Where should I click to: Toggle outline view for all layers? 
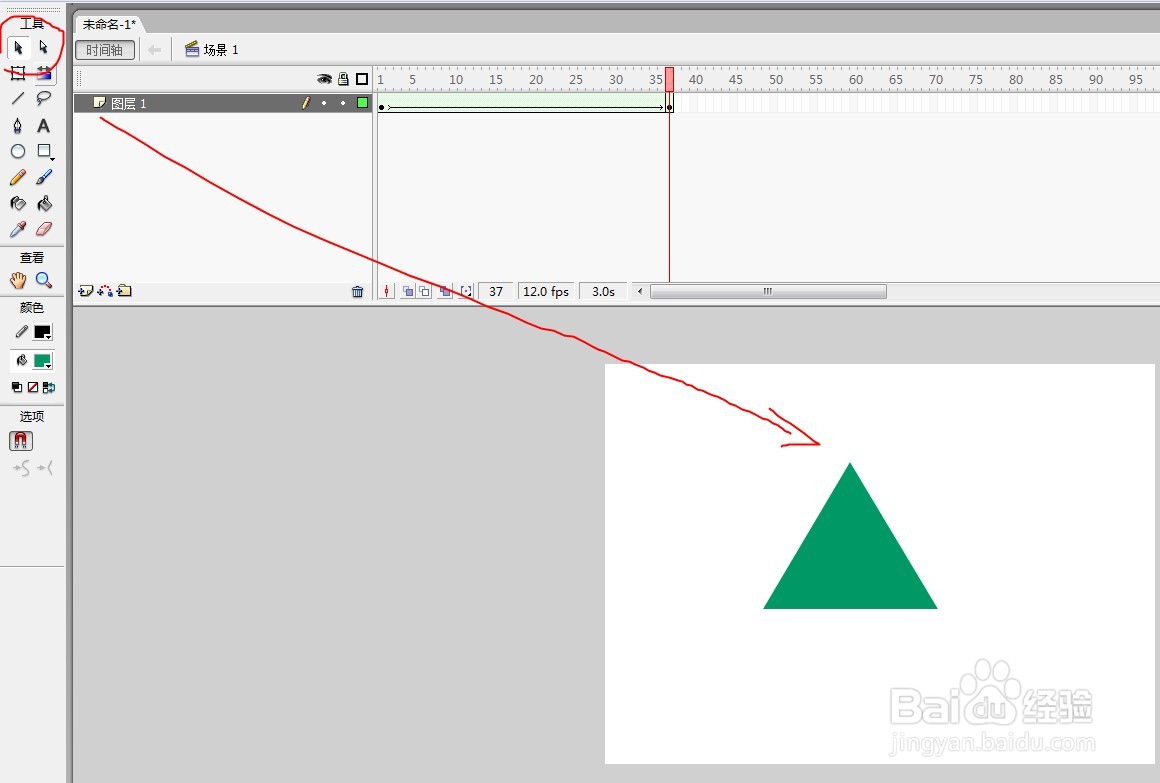362,78
